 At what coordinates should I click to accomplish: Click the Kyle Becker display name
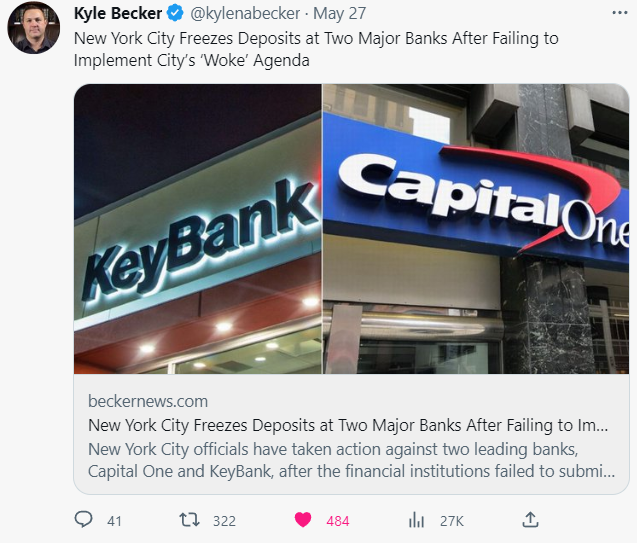click(118, 13)
